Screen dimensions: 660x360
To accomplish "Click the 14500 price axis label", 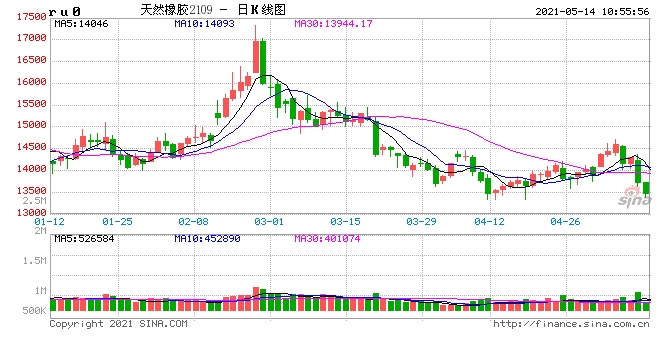I will [32, 147].
